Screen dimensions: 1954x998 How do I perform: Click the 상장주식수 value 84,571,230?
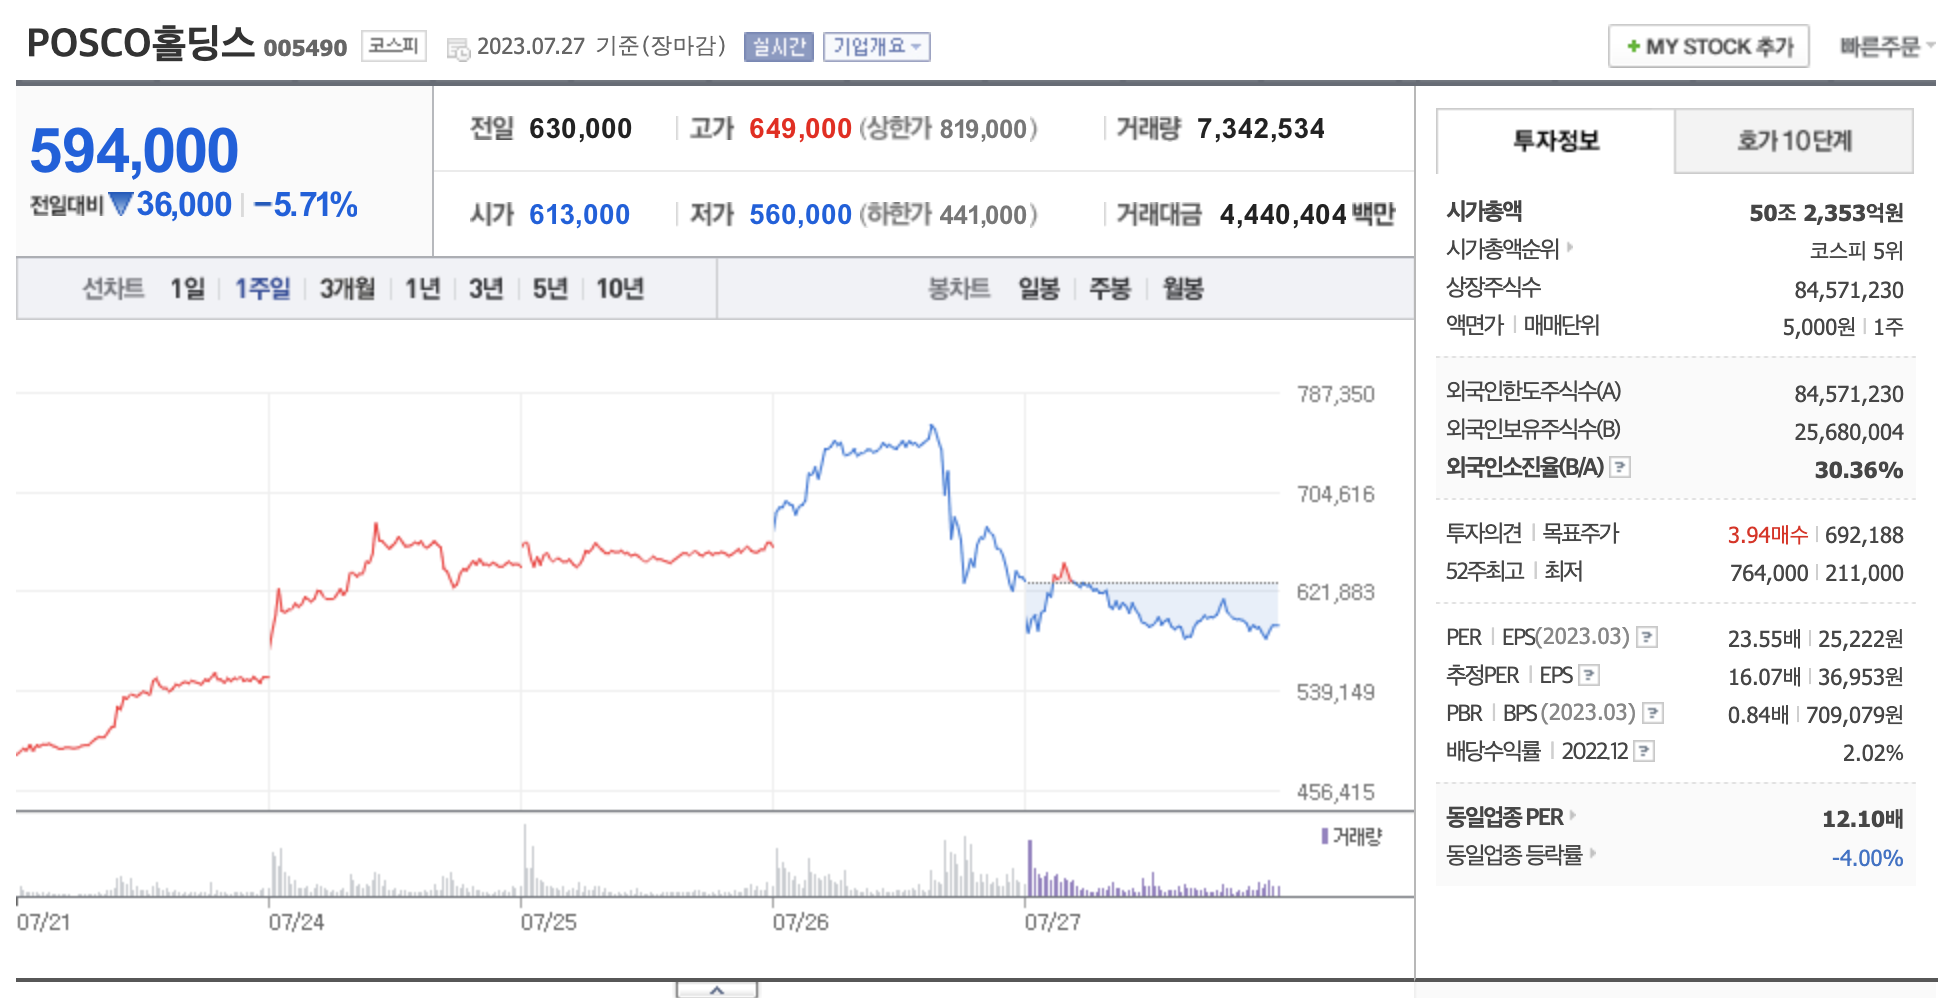click(1849, 290)
